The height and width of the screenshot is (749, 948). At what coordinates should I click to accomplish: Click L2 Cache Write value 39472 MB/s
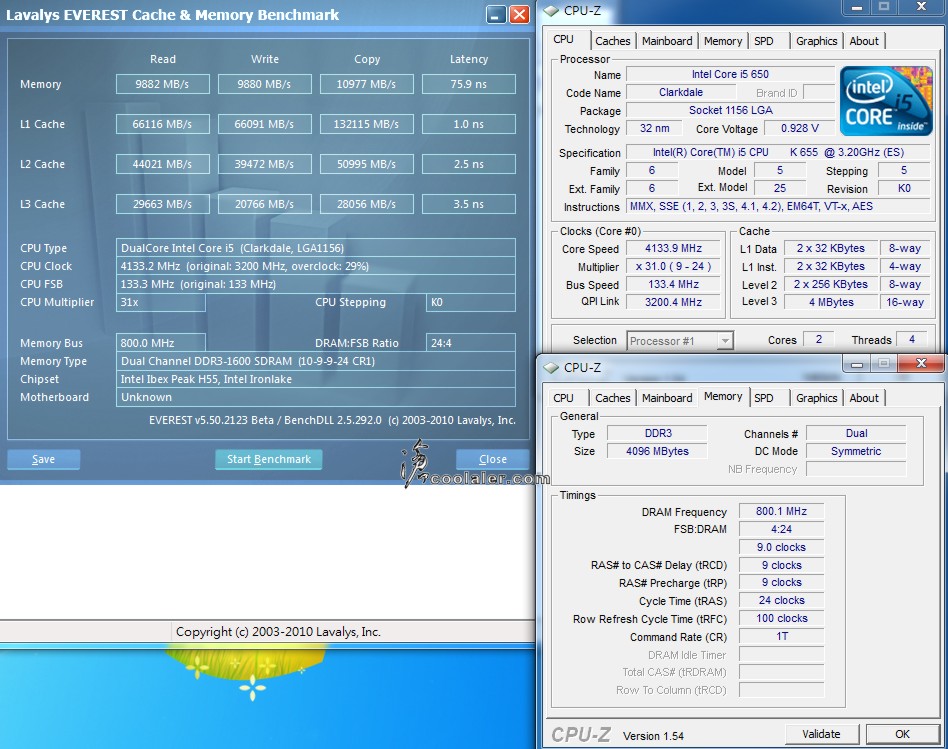265,164
